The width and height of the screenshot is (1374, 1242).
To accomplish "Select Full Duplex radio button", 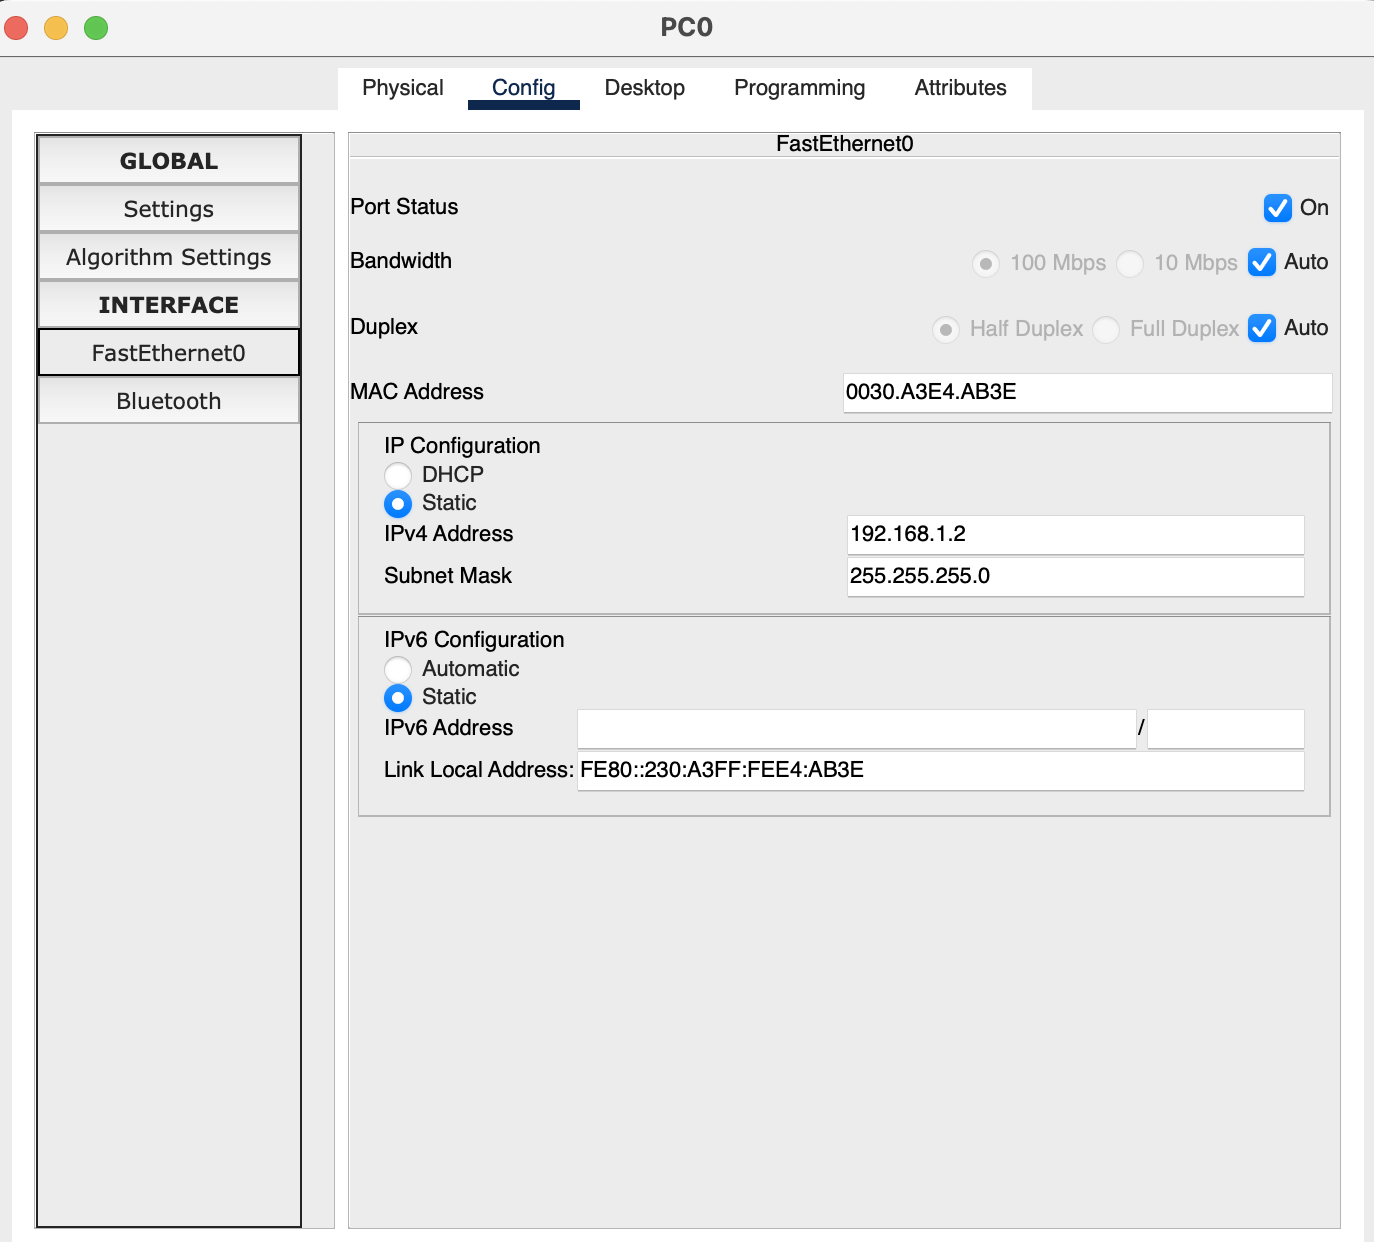I will point(1106,329).
